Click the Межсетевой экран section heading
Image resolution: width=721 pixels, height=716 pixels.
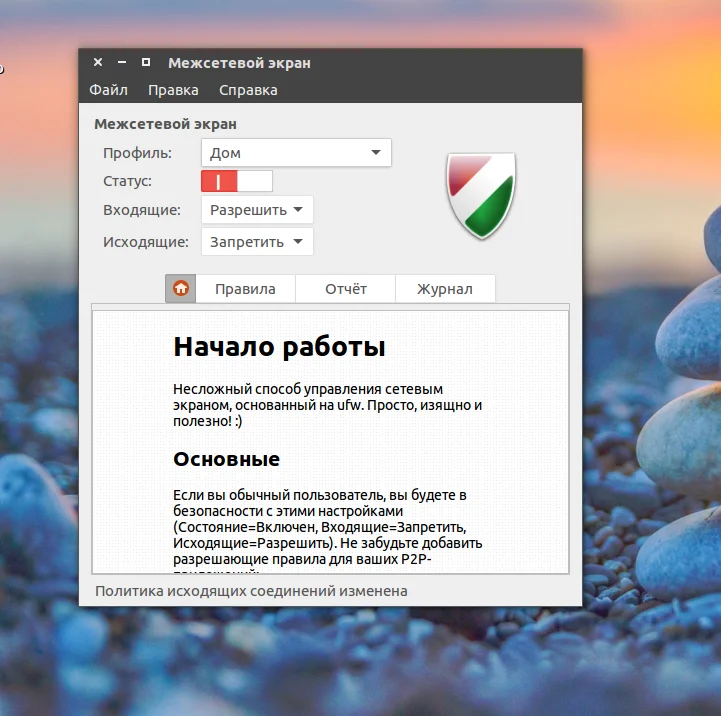pos(166,124)
